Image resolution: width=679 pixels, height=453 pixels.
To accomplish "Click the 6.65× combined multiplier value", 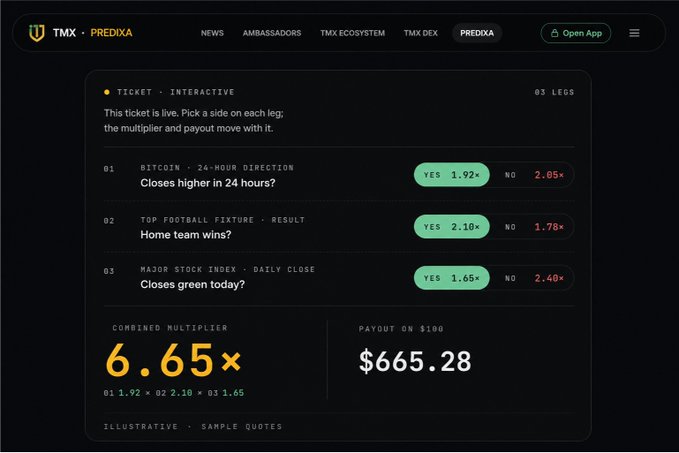I will (173, 360).
